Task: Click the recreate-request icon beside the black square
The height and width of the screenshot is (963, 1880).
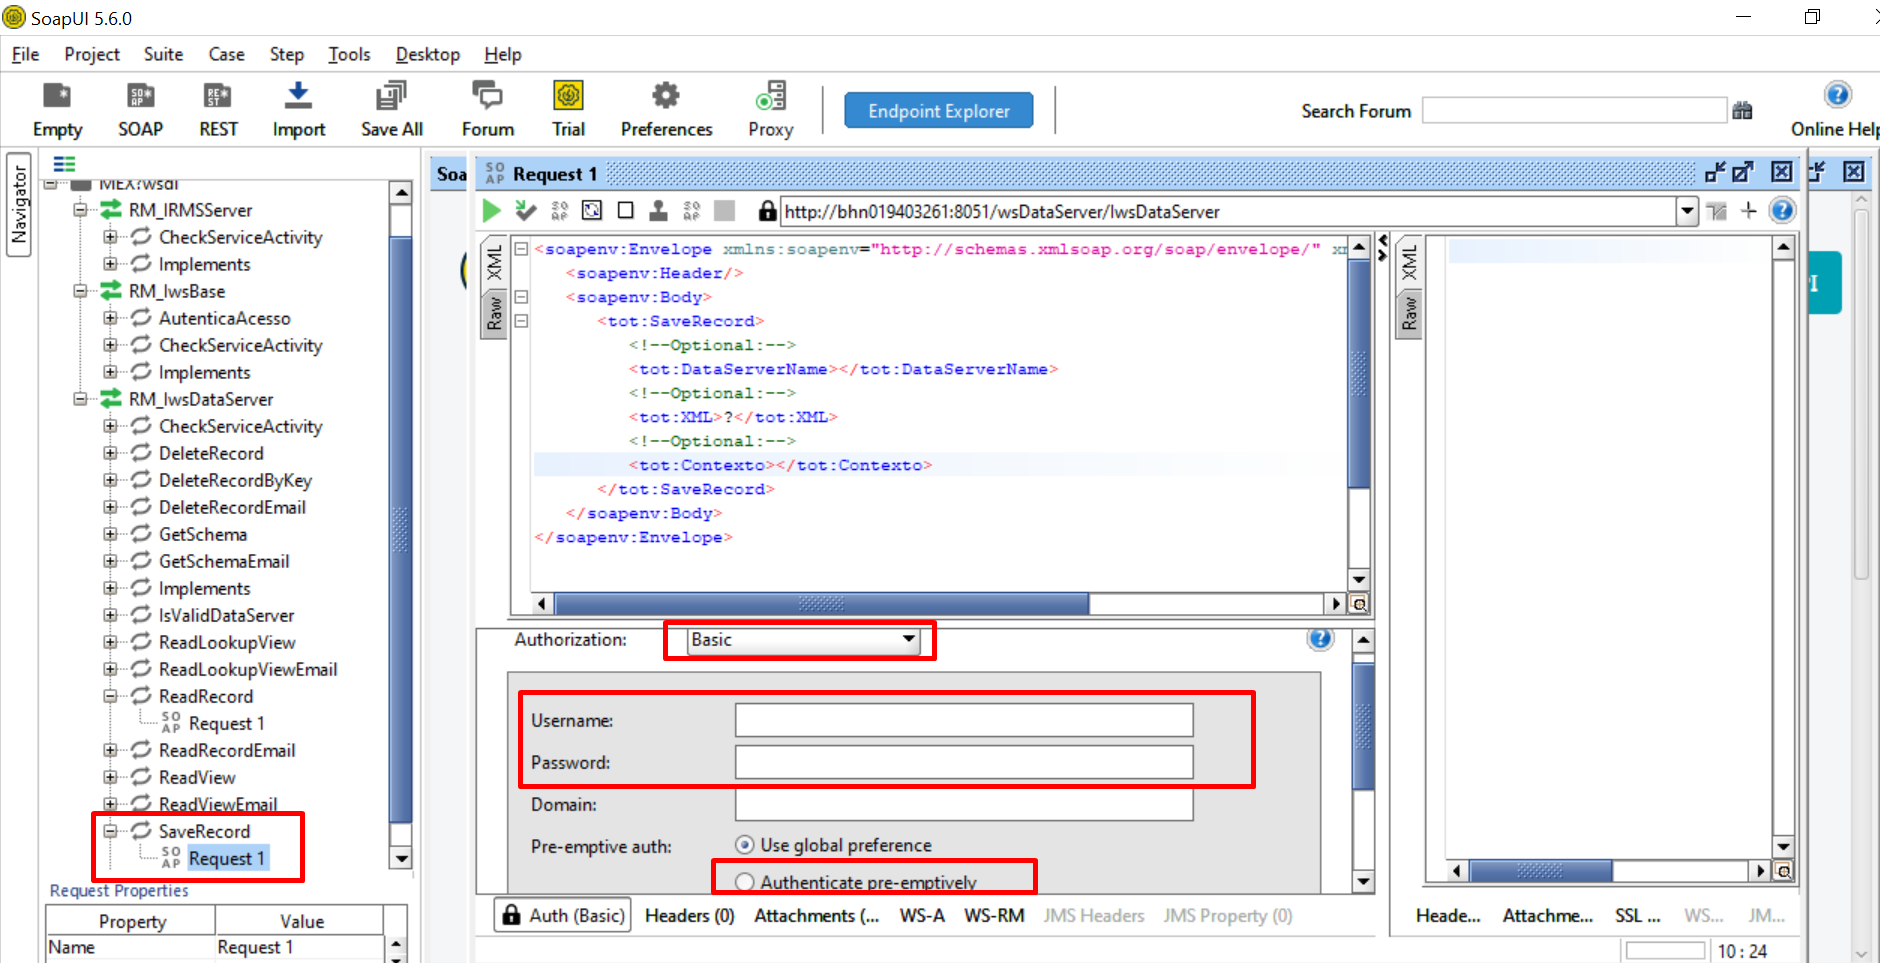Action: point(592,211)
